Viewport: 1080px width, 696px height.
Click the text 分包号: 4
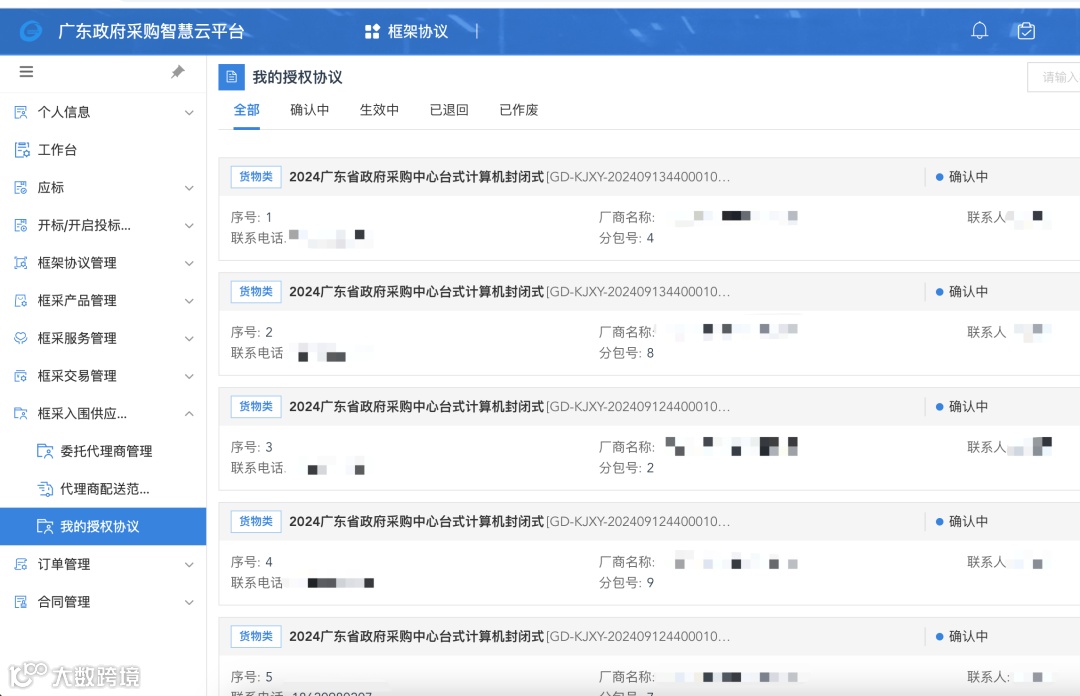[x=626, y=238]
